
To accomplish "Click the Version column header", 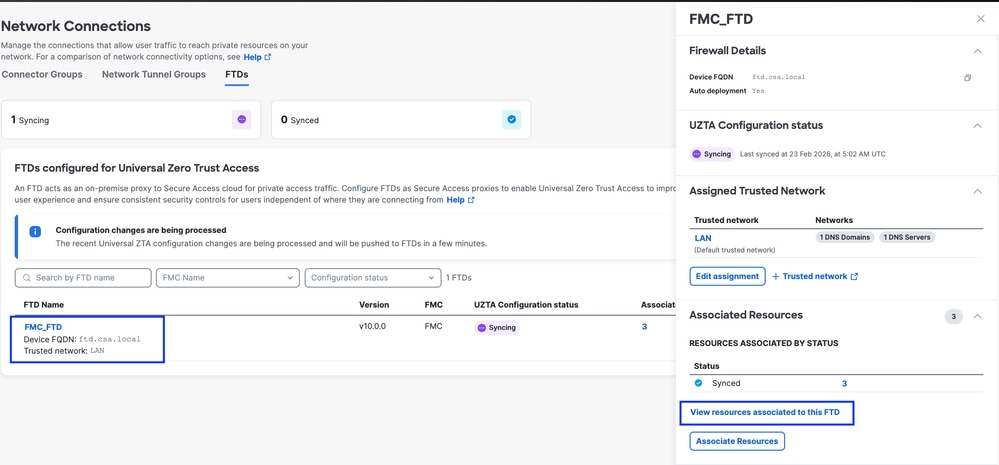I will click(x=374, y=304).
